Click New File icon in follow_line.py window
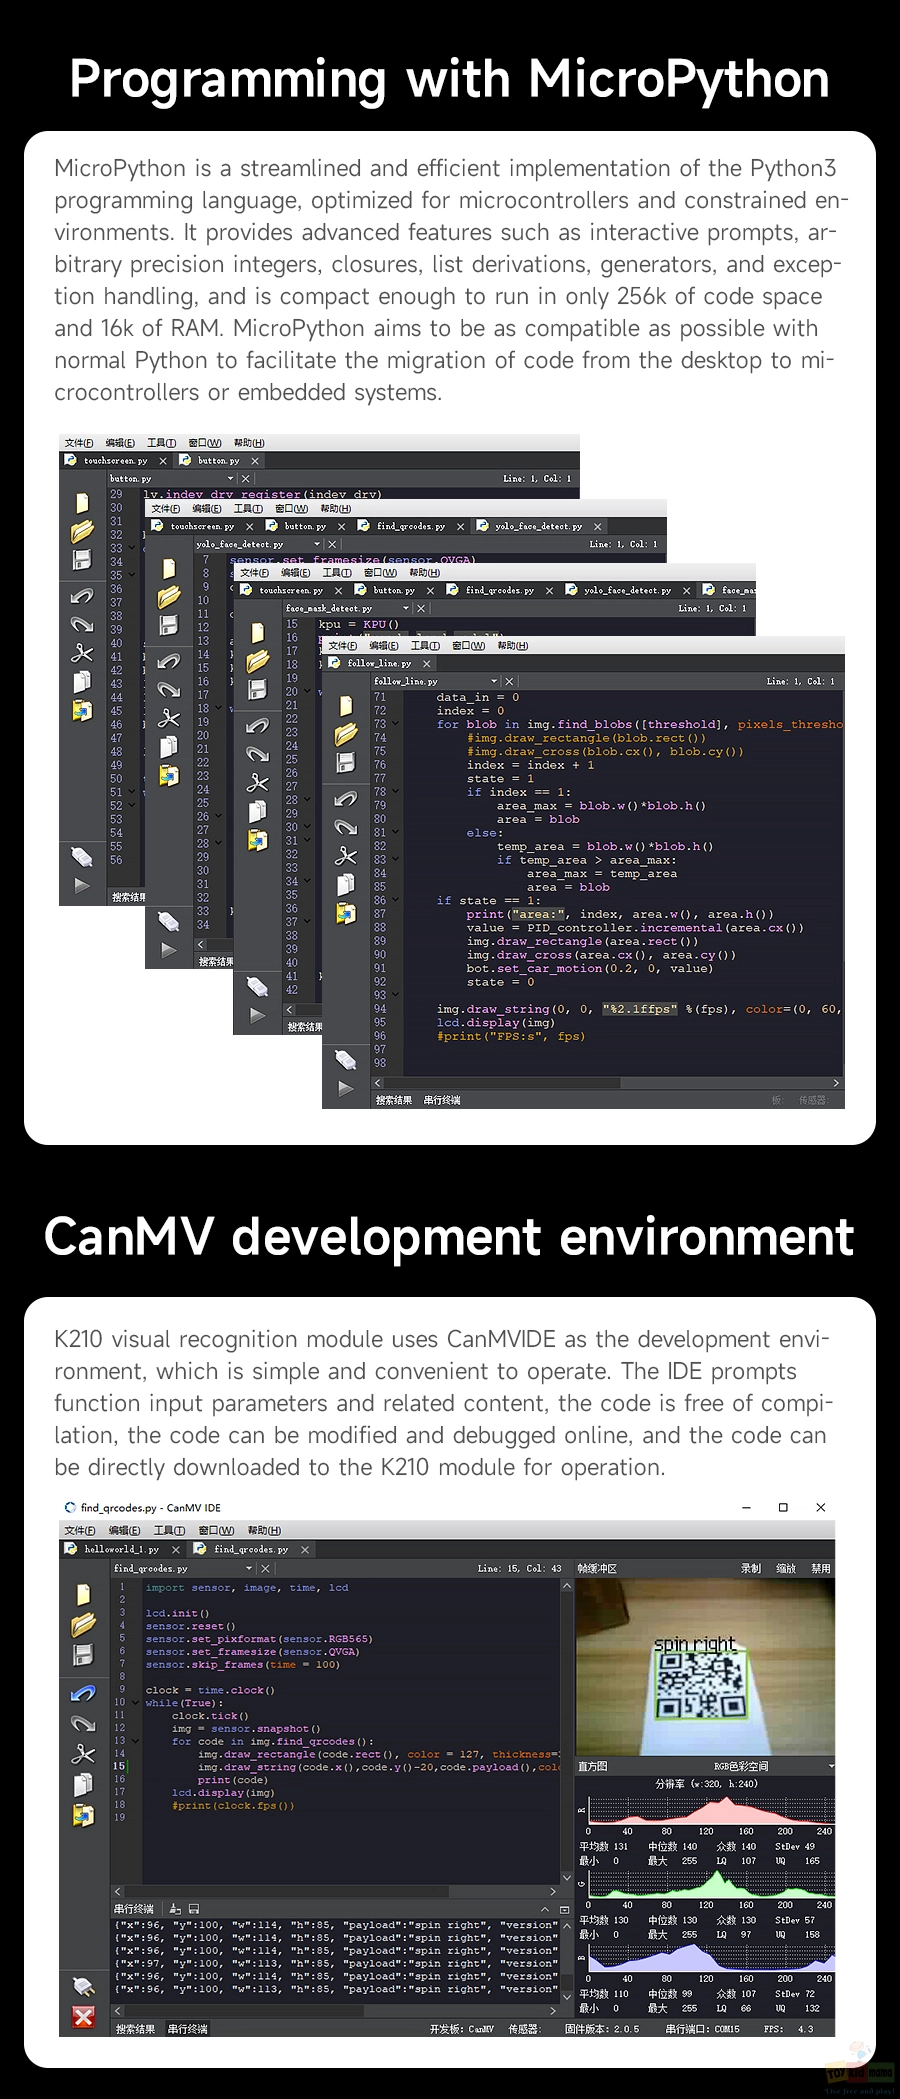 click(x=346, y=706)
